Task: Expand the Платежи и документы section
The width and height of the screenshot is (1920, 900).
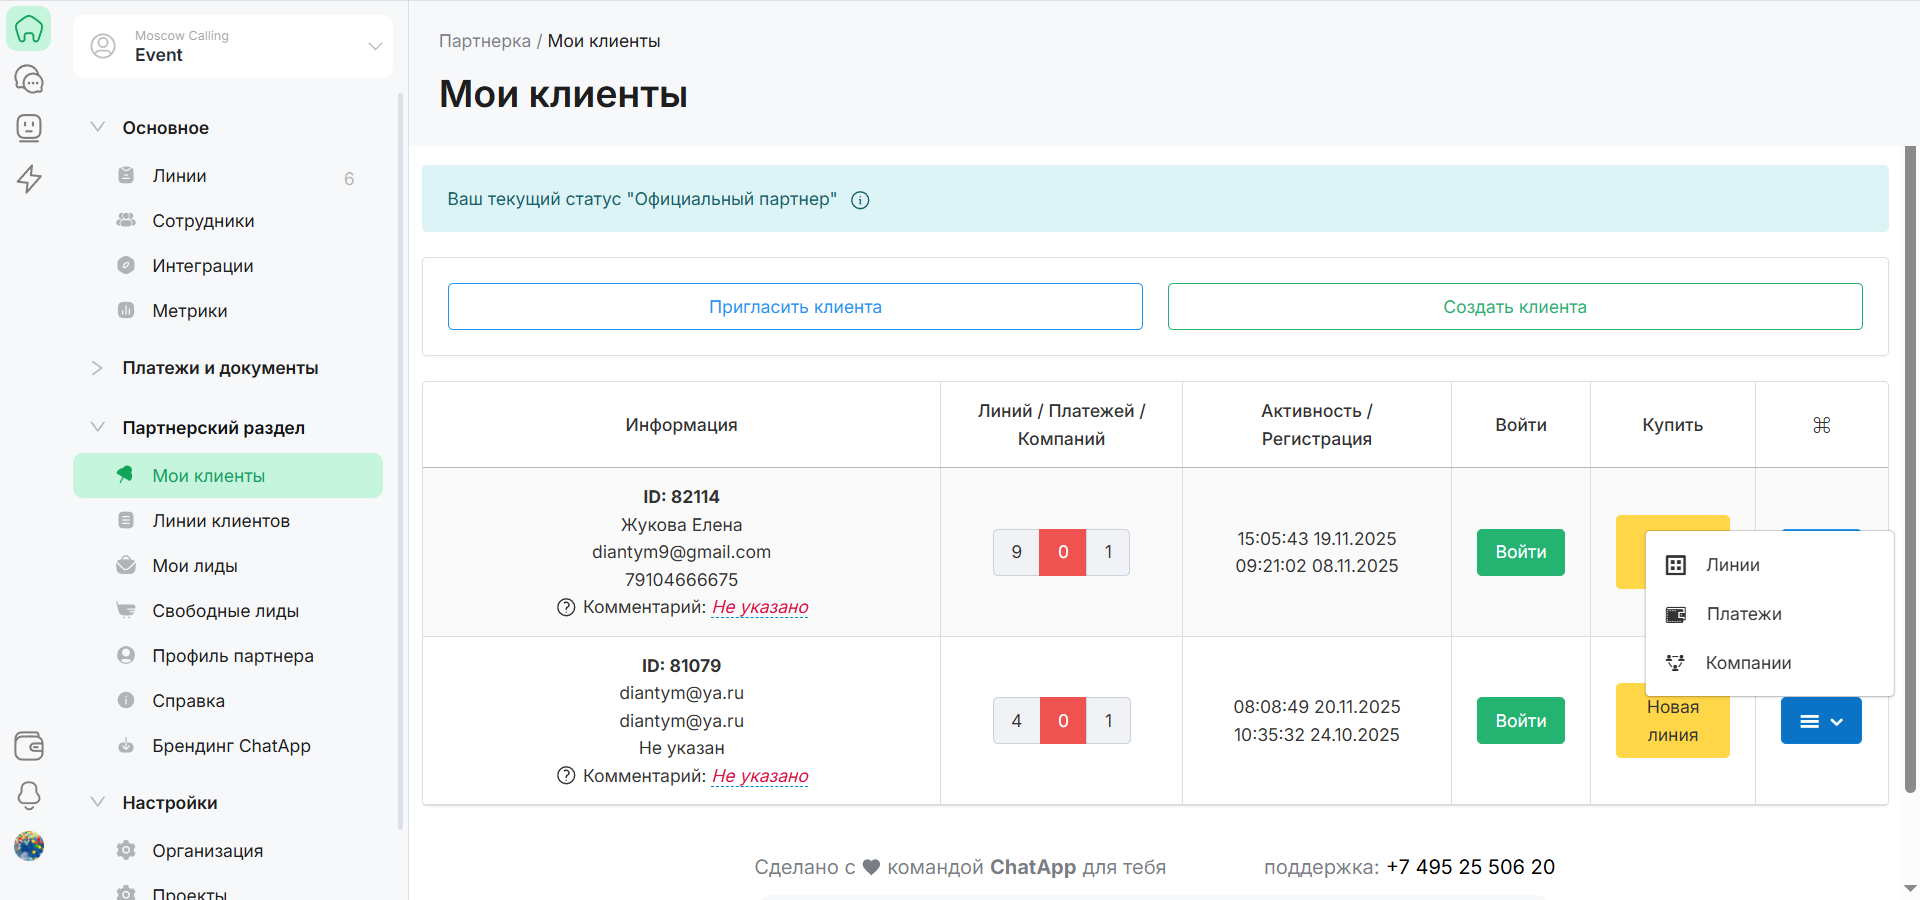Action: point(98,368)
